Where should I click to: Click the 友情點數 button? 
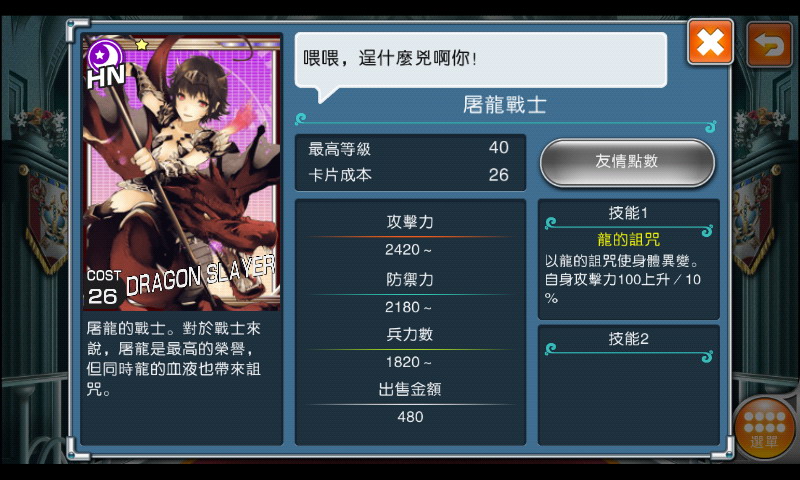[x=627, y=162]
